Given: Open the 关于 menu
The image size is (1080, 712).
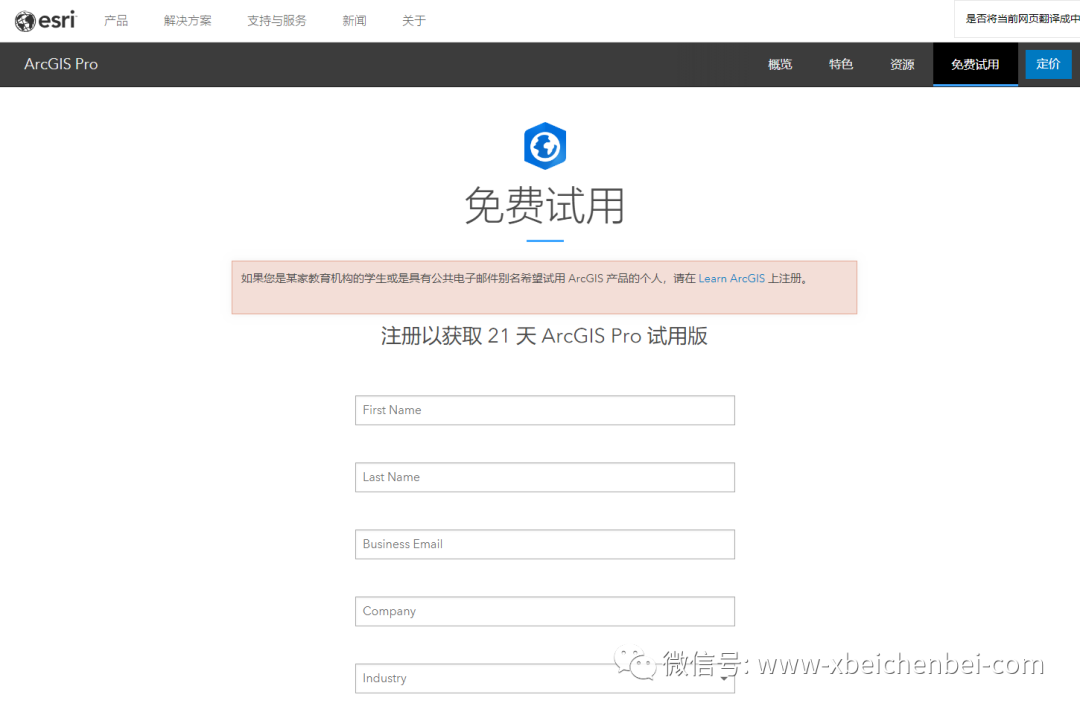Looking at the screenshot, I should pos(413,20).
